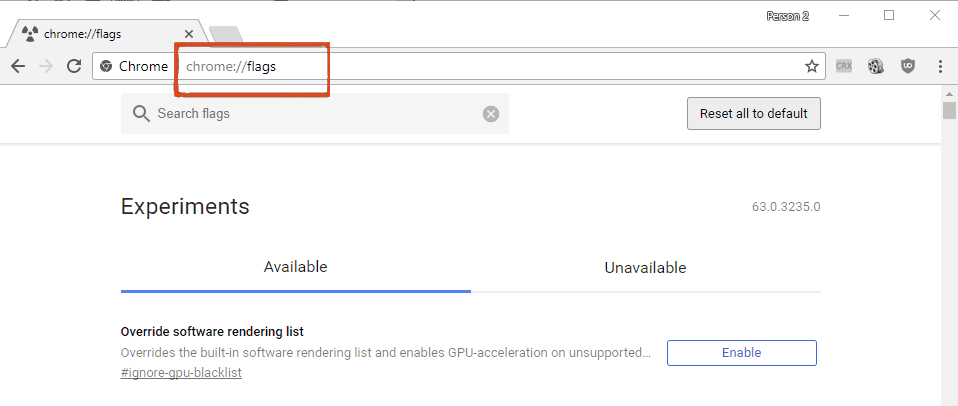The height and width of the screenshot is (406, 958).
Task: Open the CRX extension icon
Action: (x=844, y=66)
